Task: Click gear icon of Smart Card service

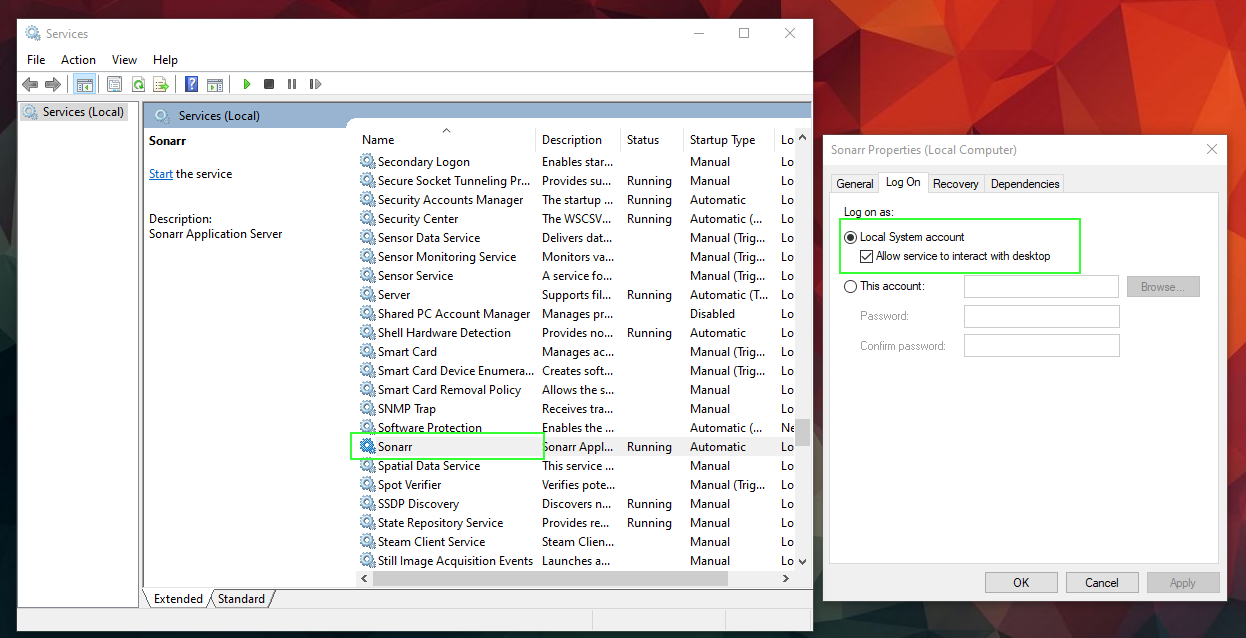Action: point(368,351)
